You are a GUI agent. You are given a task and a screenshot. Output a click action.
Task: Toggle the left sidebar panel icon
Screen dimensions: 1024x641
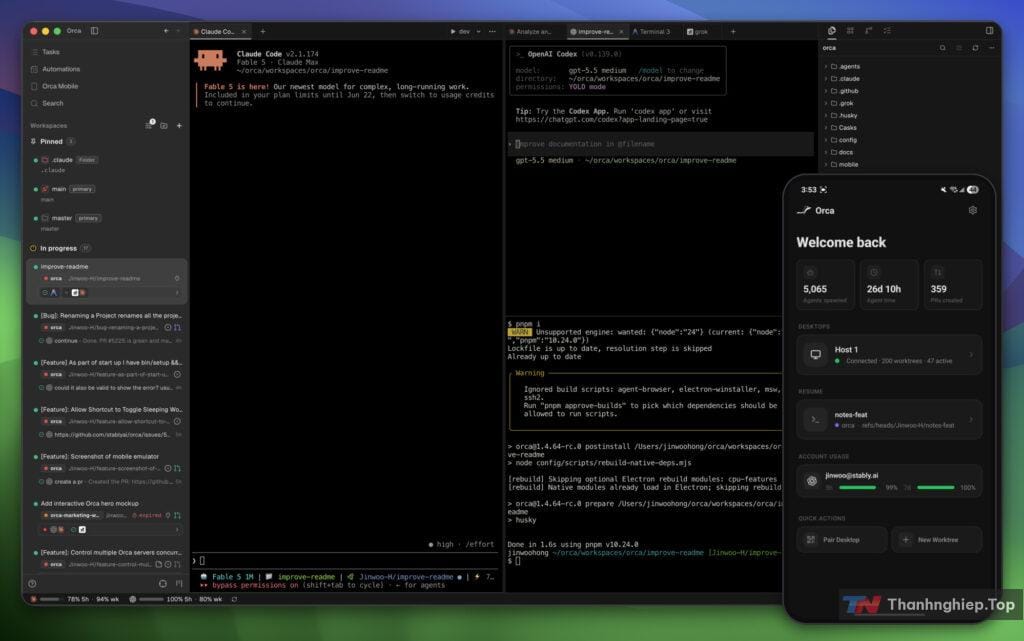[x=95, y=31]
